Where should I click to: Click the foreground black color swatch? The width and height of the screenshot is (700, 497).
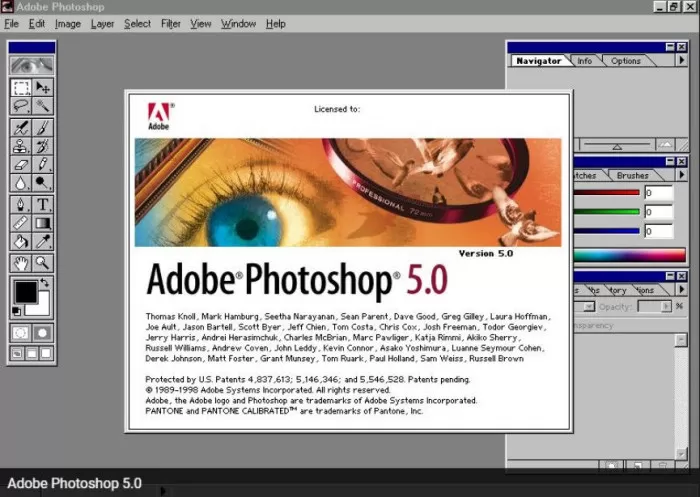click(x=26, y=292)
